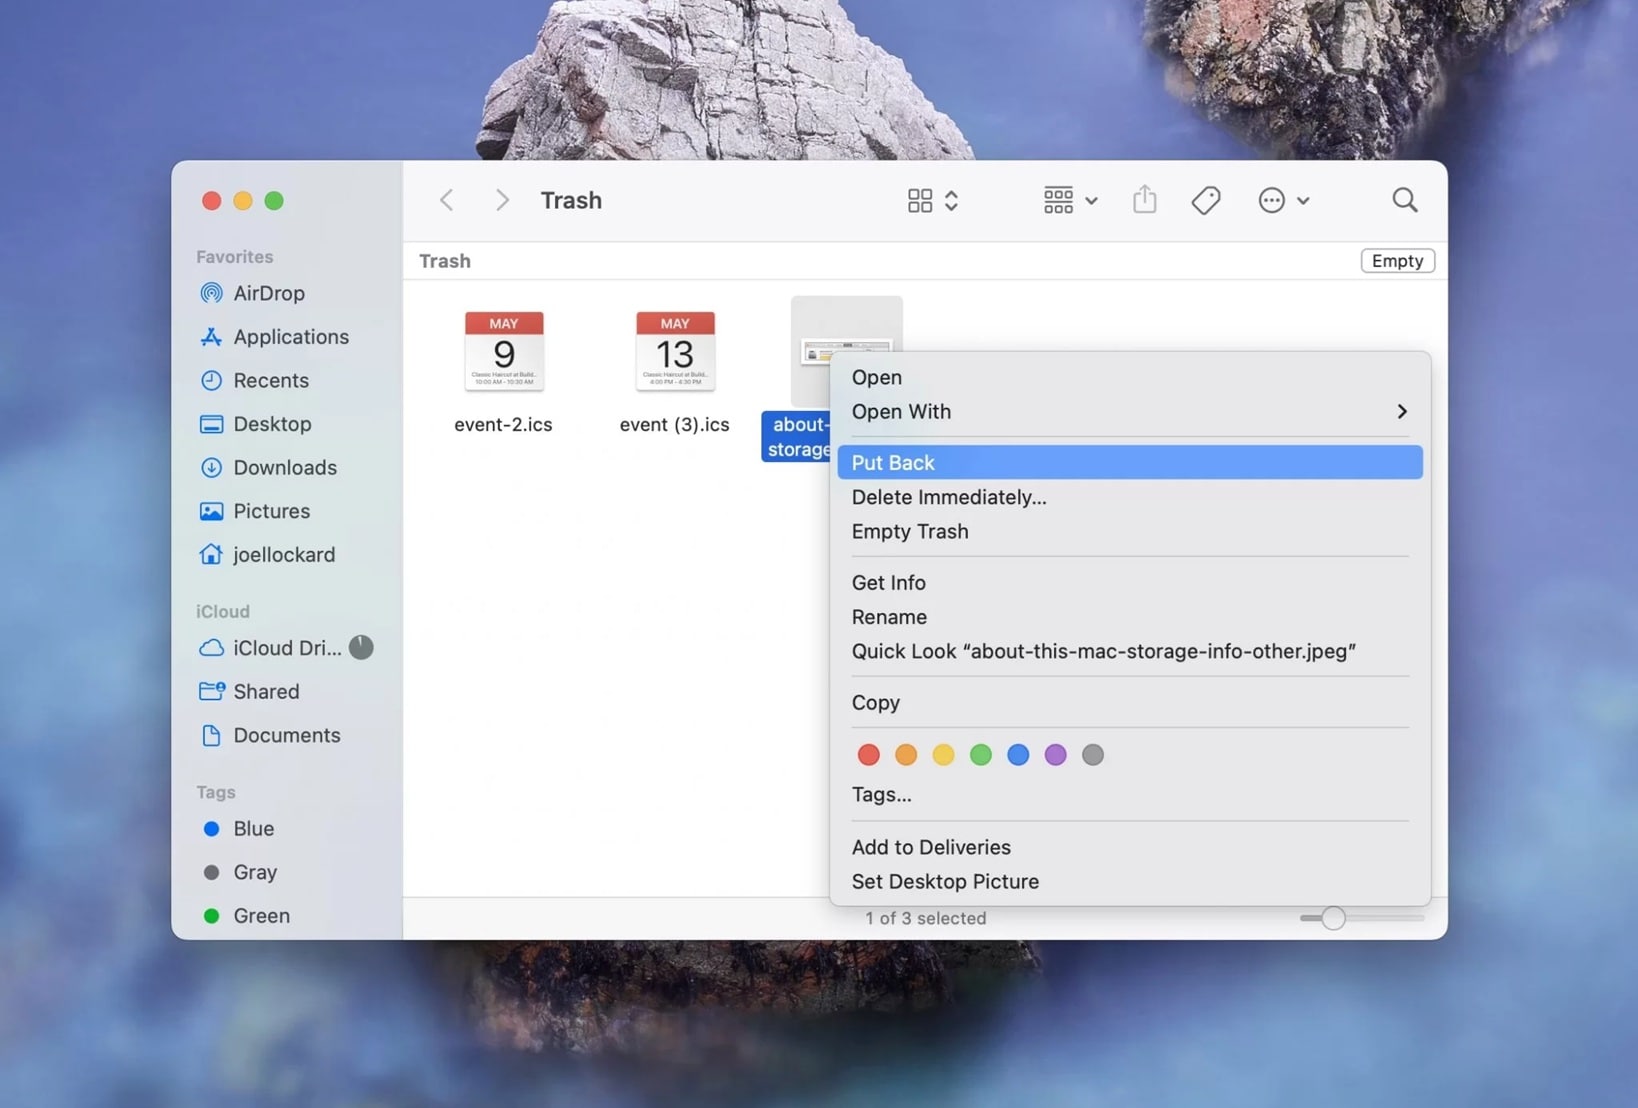Apply the purple tag color
Image resolution: width=1638 pixels, height=1108 pixels.
click(x=1055, y=754)
